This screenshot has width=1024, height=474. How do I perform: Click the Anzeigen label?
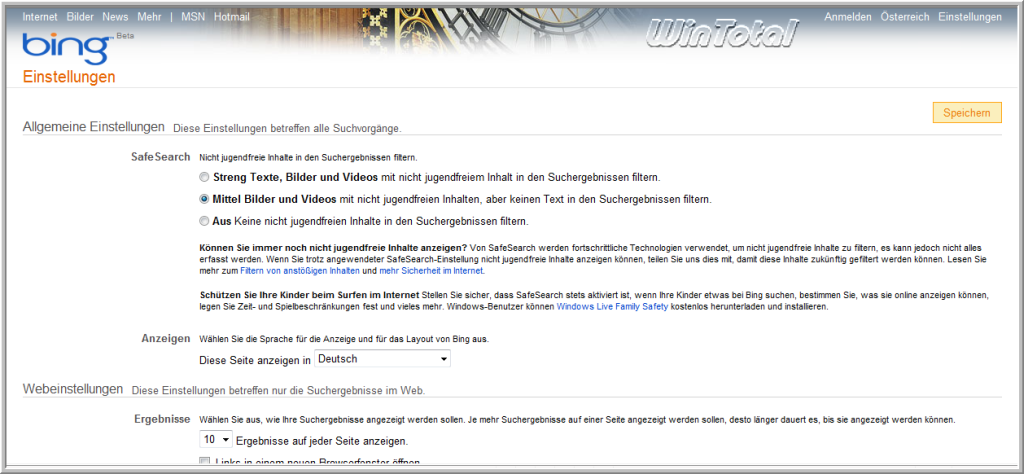point(166,338)
